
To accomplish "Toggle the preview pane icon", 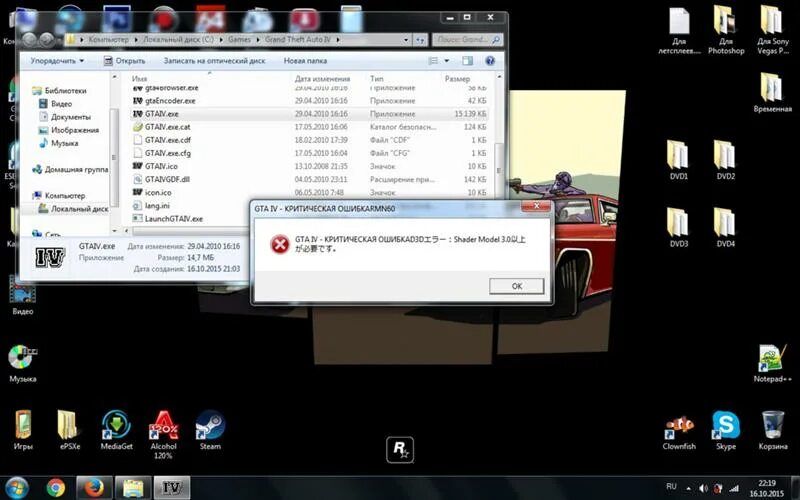I will (x=467, y=61).
